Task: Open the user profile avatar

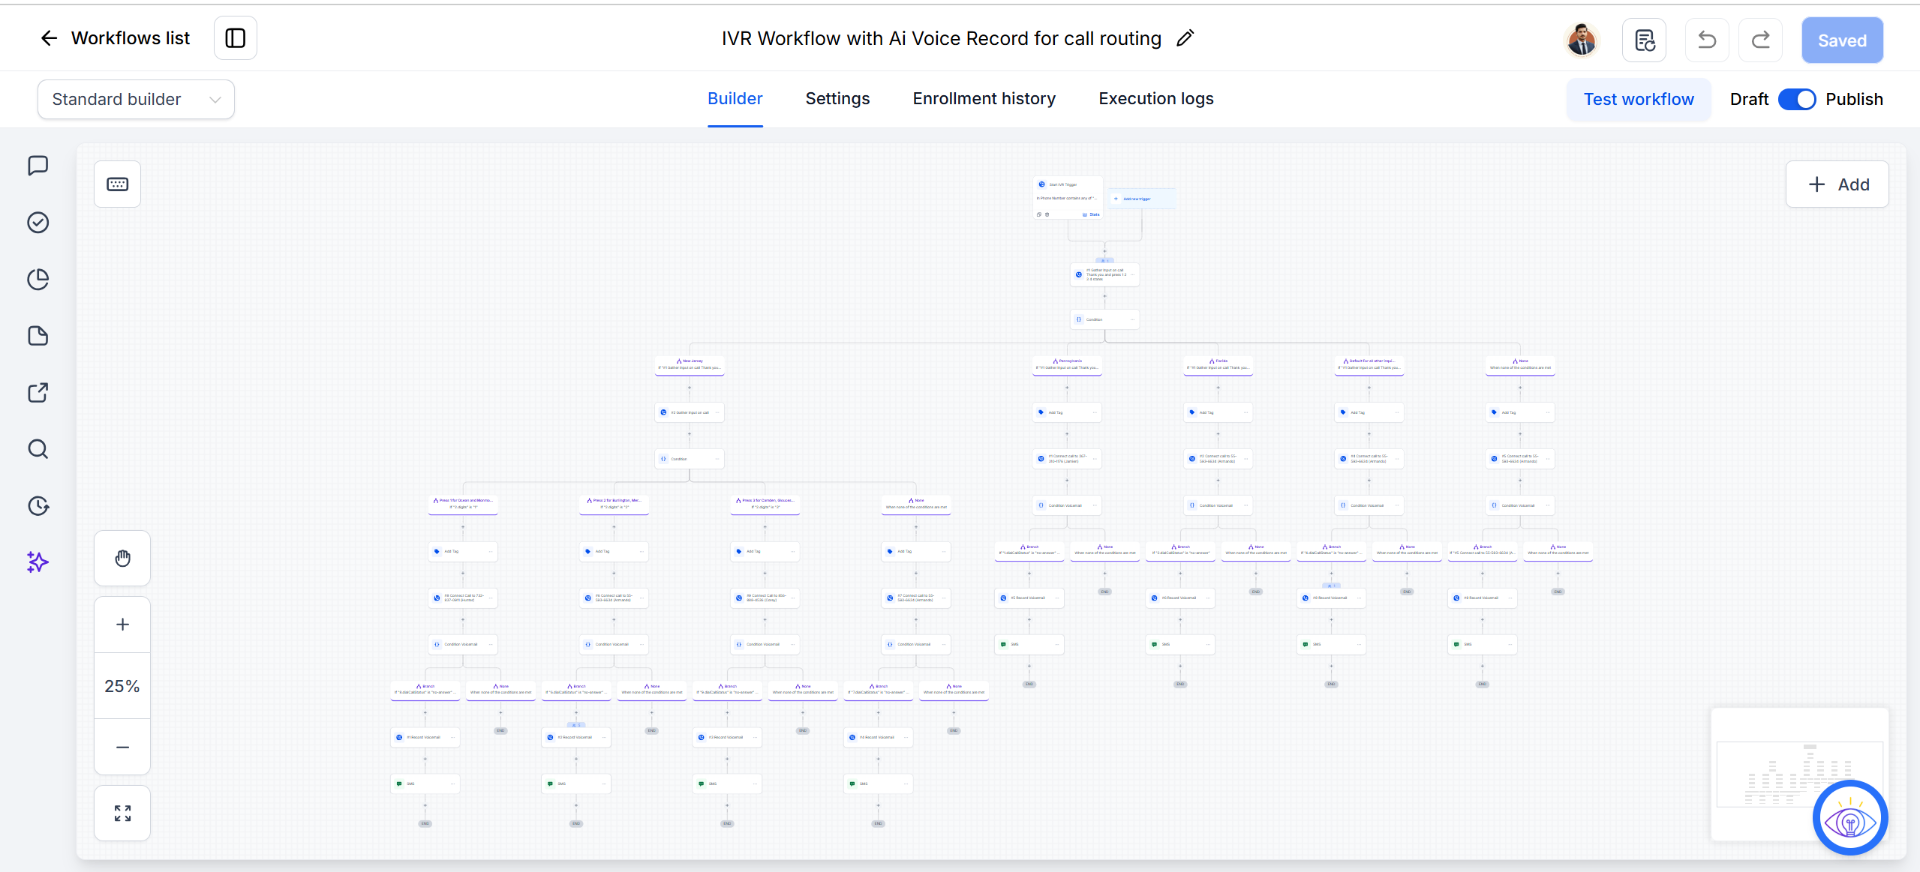Action: tap(1582, 40)
